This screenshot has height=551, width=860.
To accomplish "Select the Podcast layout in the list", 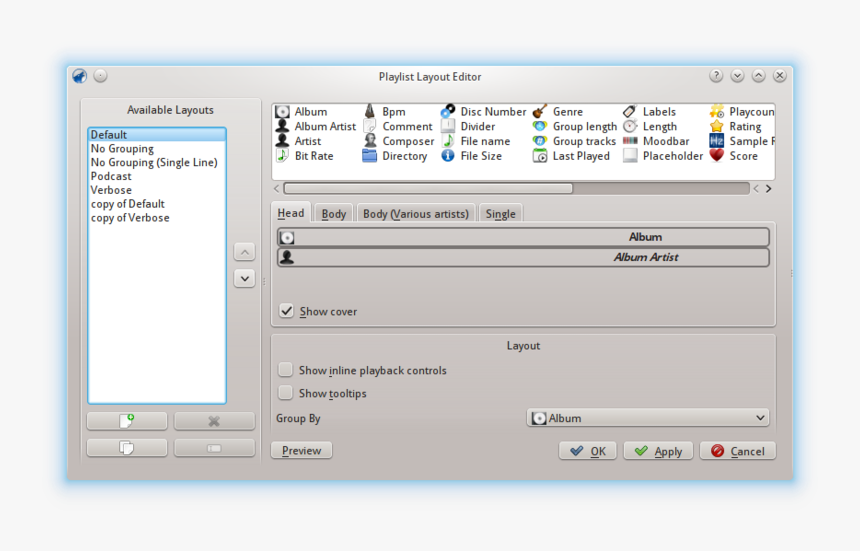I will point(111,176).
